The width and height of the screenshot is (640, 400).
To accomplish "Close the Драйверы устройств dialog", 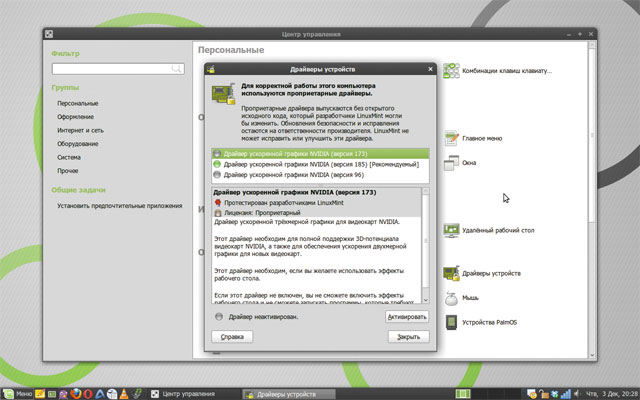I will pyautogui.click(x=430, y=69).
